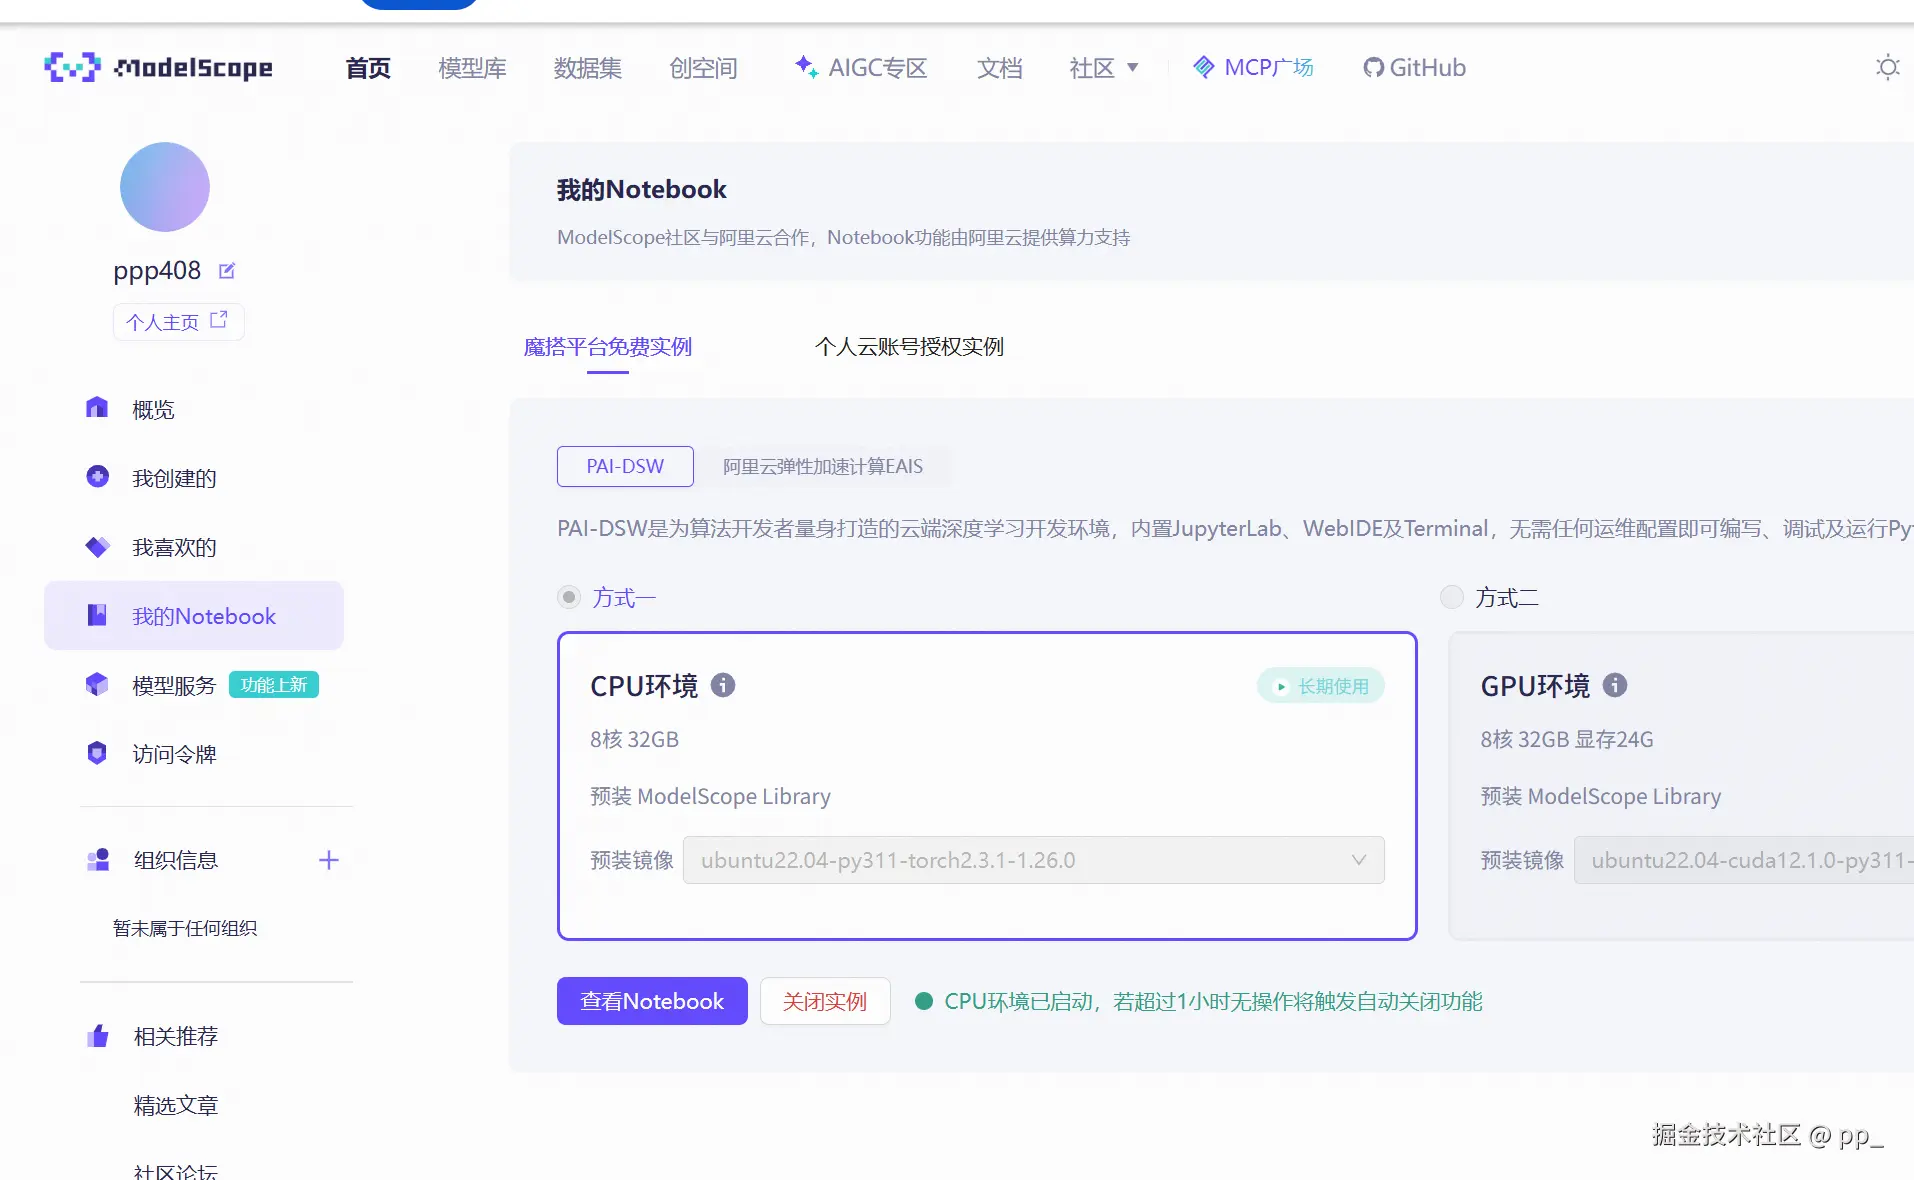Screen dimensions: 1914x1180
Task: Click the 组织信息 people icon
Action: coord(98,860)
